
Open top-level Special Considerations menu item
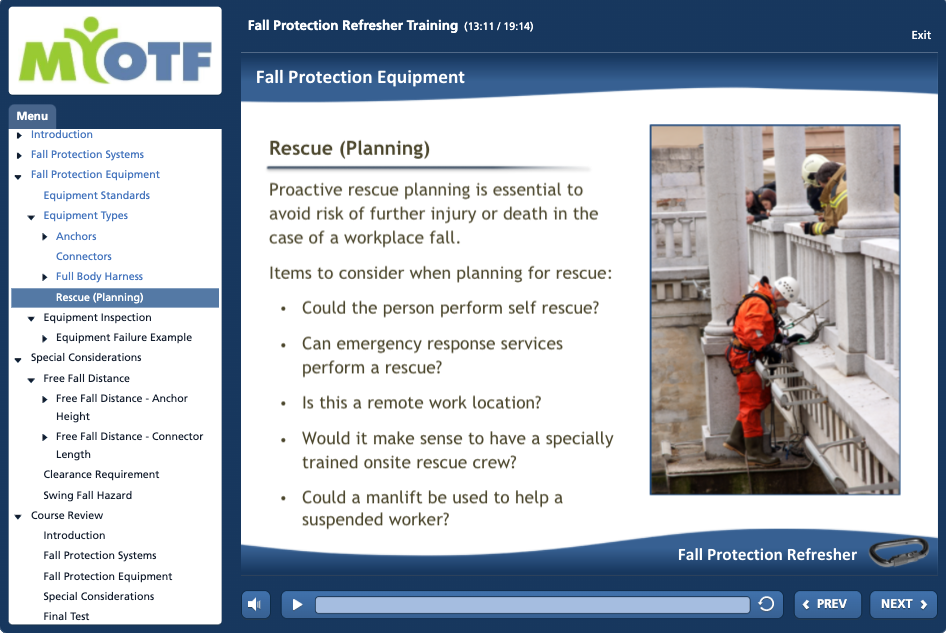(x=86, y=357)
